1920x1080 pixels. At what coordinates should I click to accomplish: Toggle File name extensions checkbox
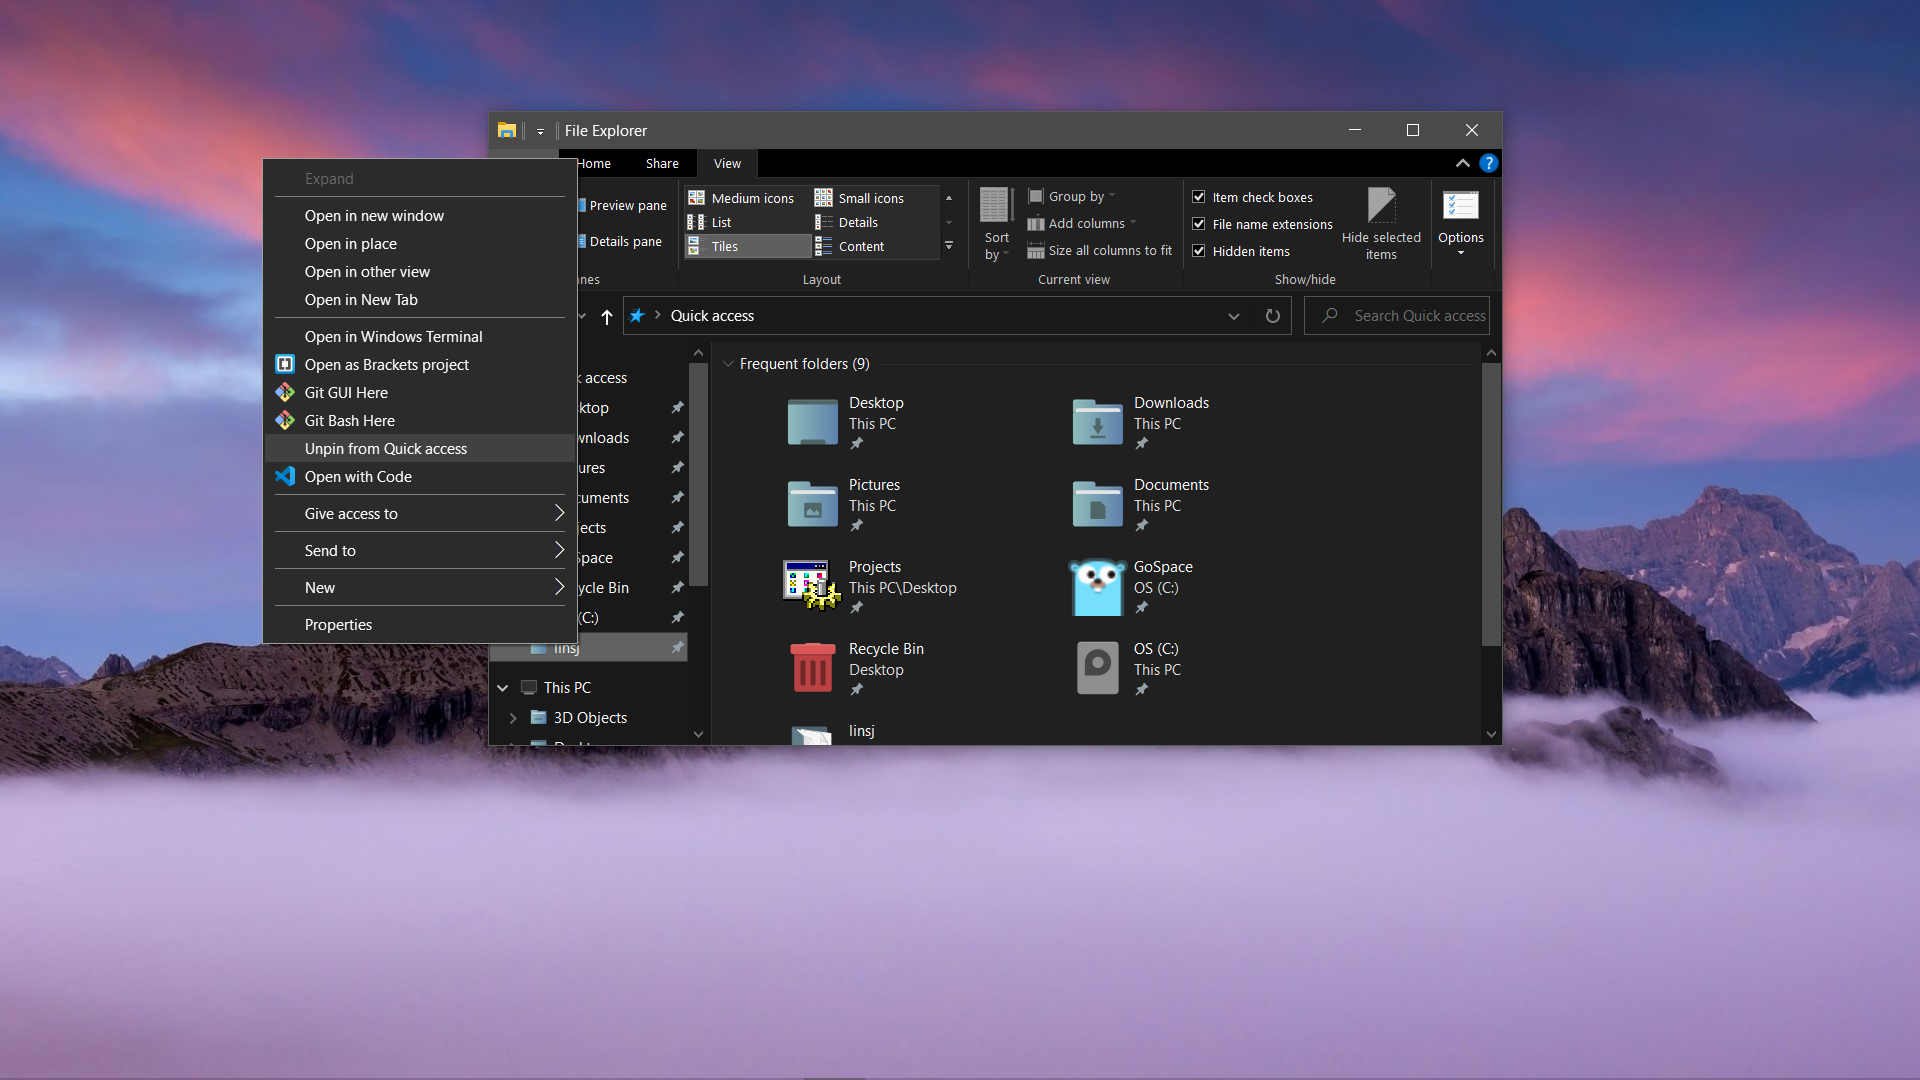pyautogui.click(x=1199, y=224)
